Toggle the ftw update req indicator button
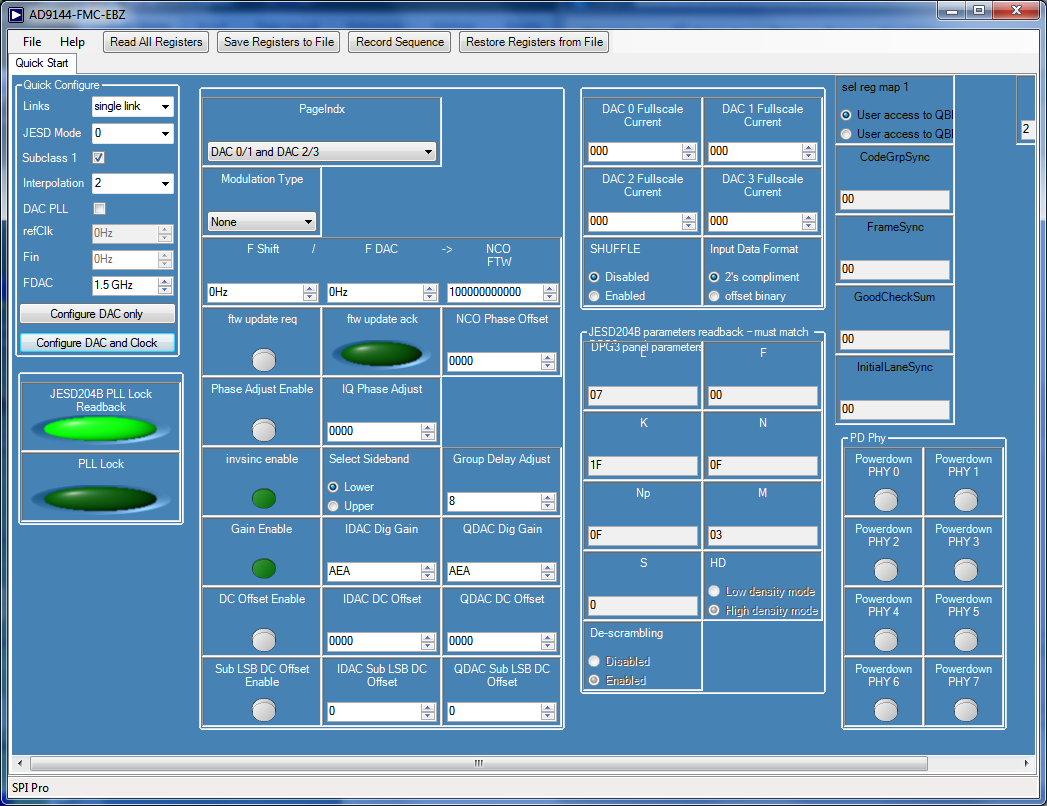The height and width of the screenshot is (806, 1047). click(262, 359)
